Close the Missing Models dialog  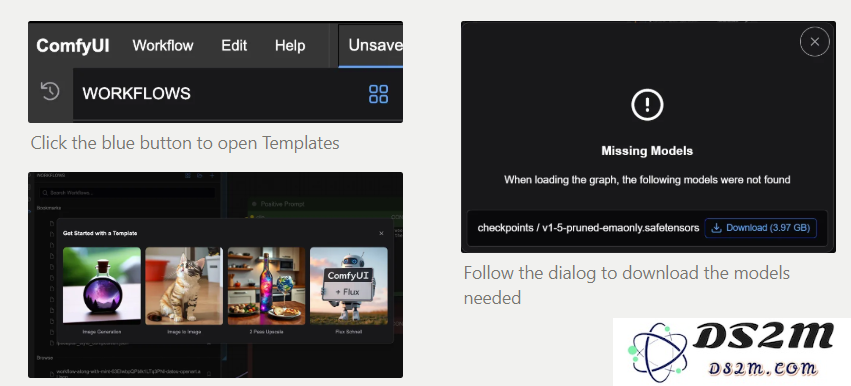(x=814, y=42)
